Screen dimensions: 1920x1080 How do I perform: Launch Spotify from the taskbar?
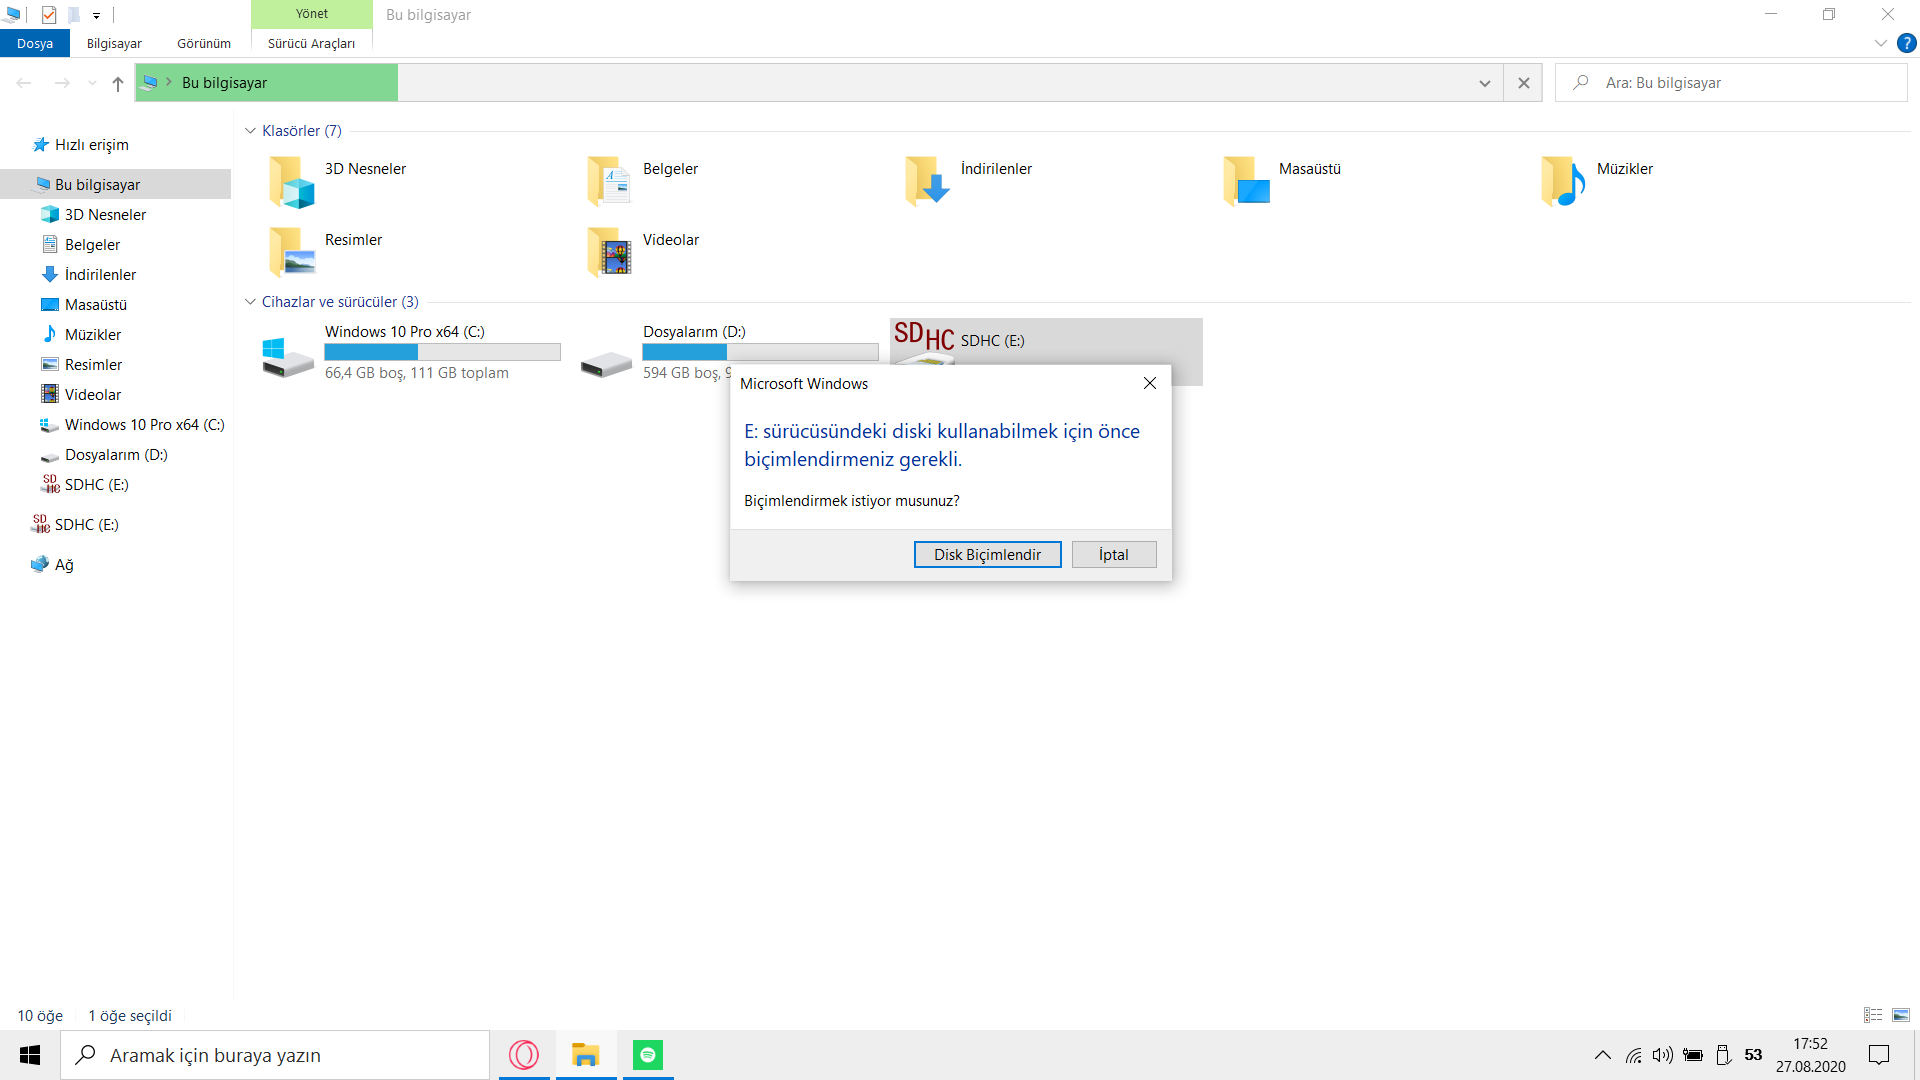[648, 1055]
